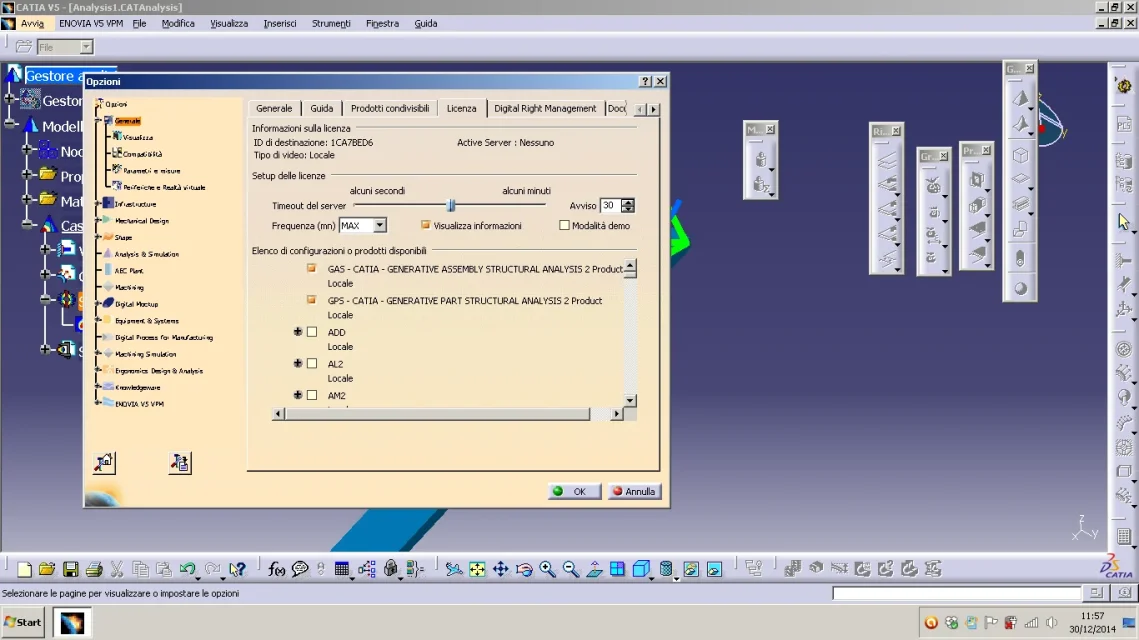
Task: Click the What's This help pointer icon
Action: point(237,570)
